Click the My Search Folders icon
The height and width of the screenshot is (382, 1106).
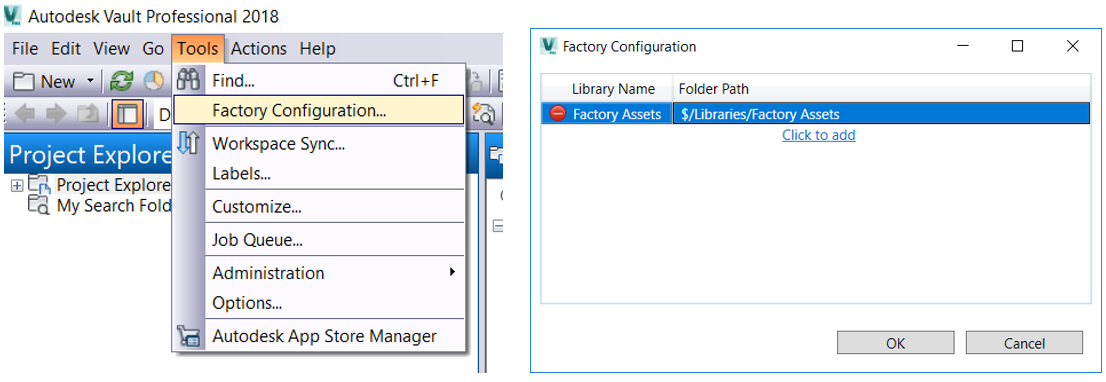point(39,205)
